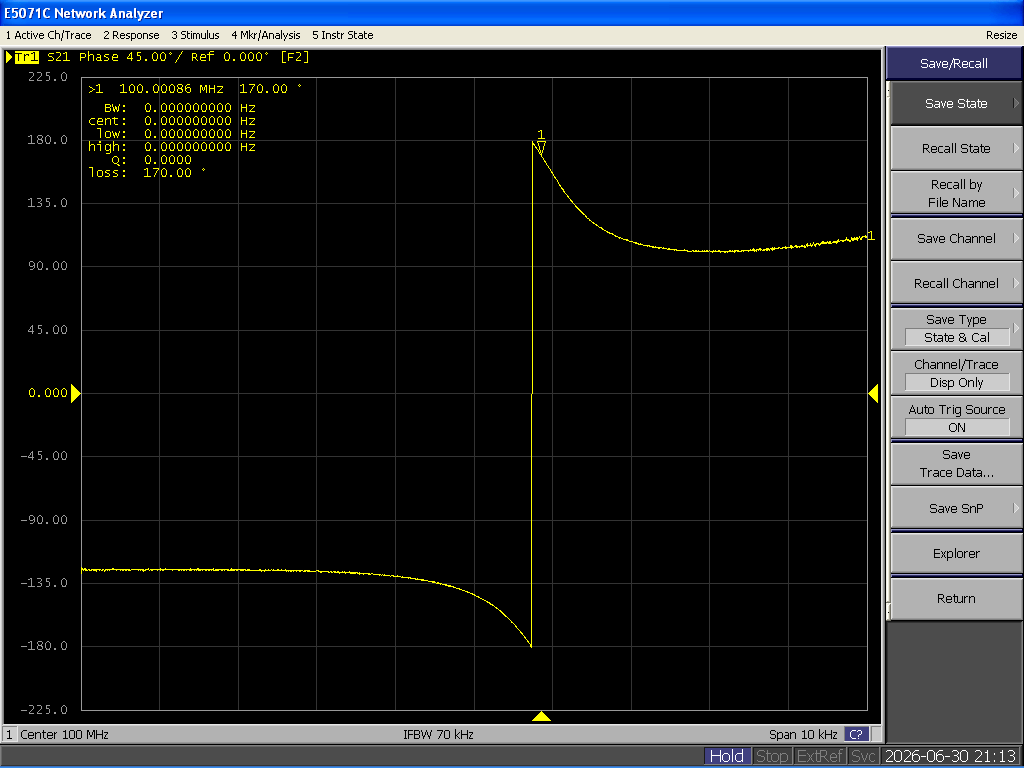Toggle Channel/Trace Disp Only setting
The width and height of the screenshot is (1024, 768).
coord(956,374)
